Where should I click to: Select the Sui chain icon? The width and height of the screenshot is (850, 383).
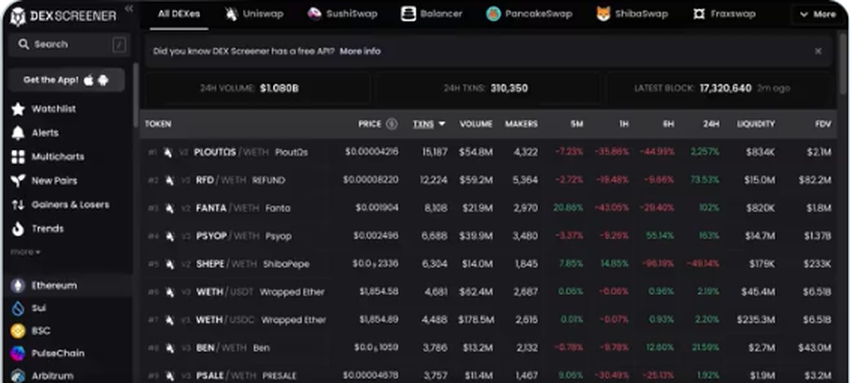click(18, 308)
